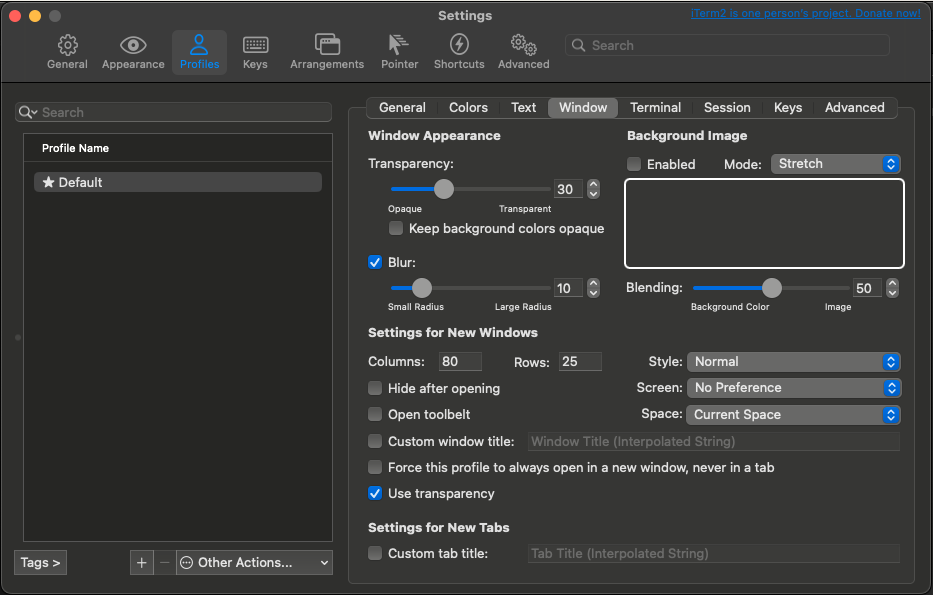Open the Pointer cursor icon

pyautogui.click(x=399, y=45)
